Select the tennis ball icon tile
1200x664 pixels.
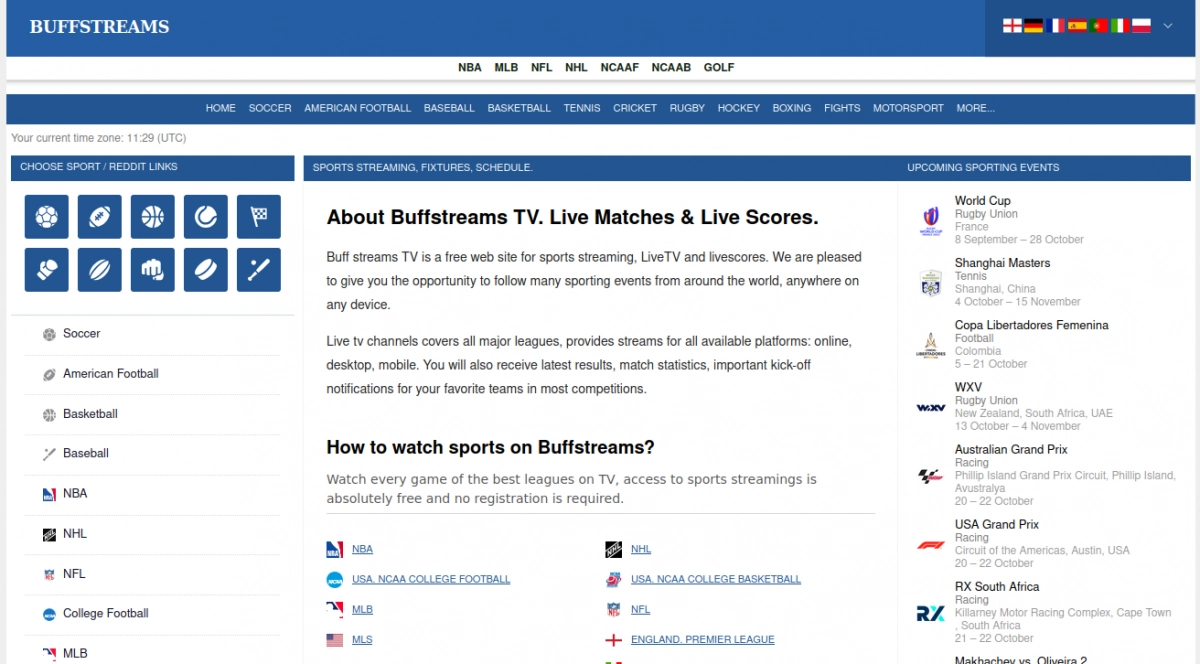[x=206, y=216]
